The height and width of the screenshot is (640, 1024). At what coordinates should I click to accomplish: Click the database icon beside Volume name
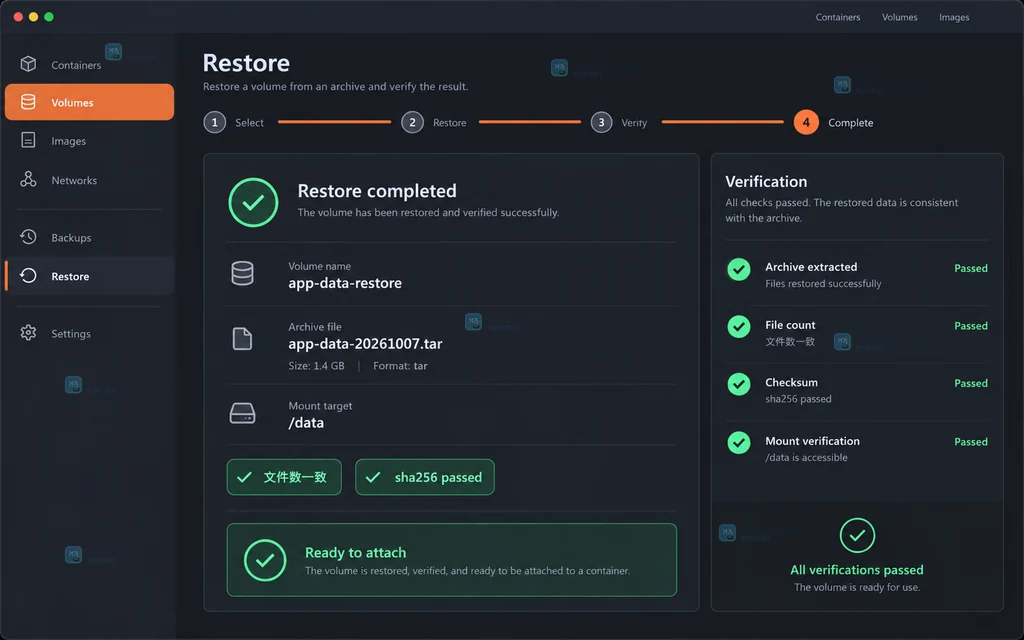click(x=242, y=274)
